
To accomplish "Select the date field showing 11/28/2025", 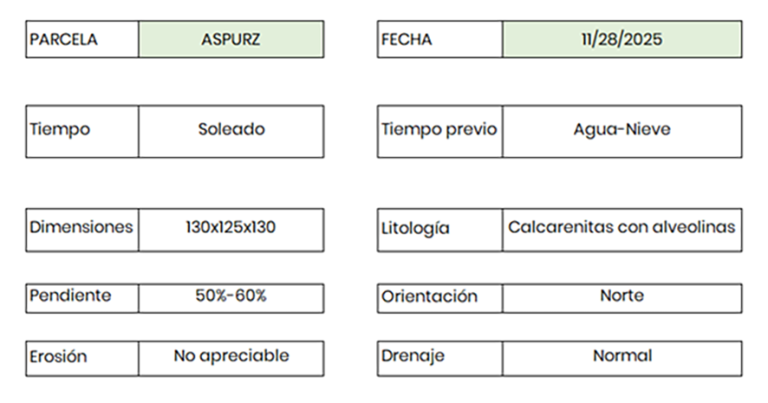I will [x=622, y=40].
